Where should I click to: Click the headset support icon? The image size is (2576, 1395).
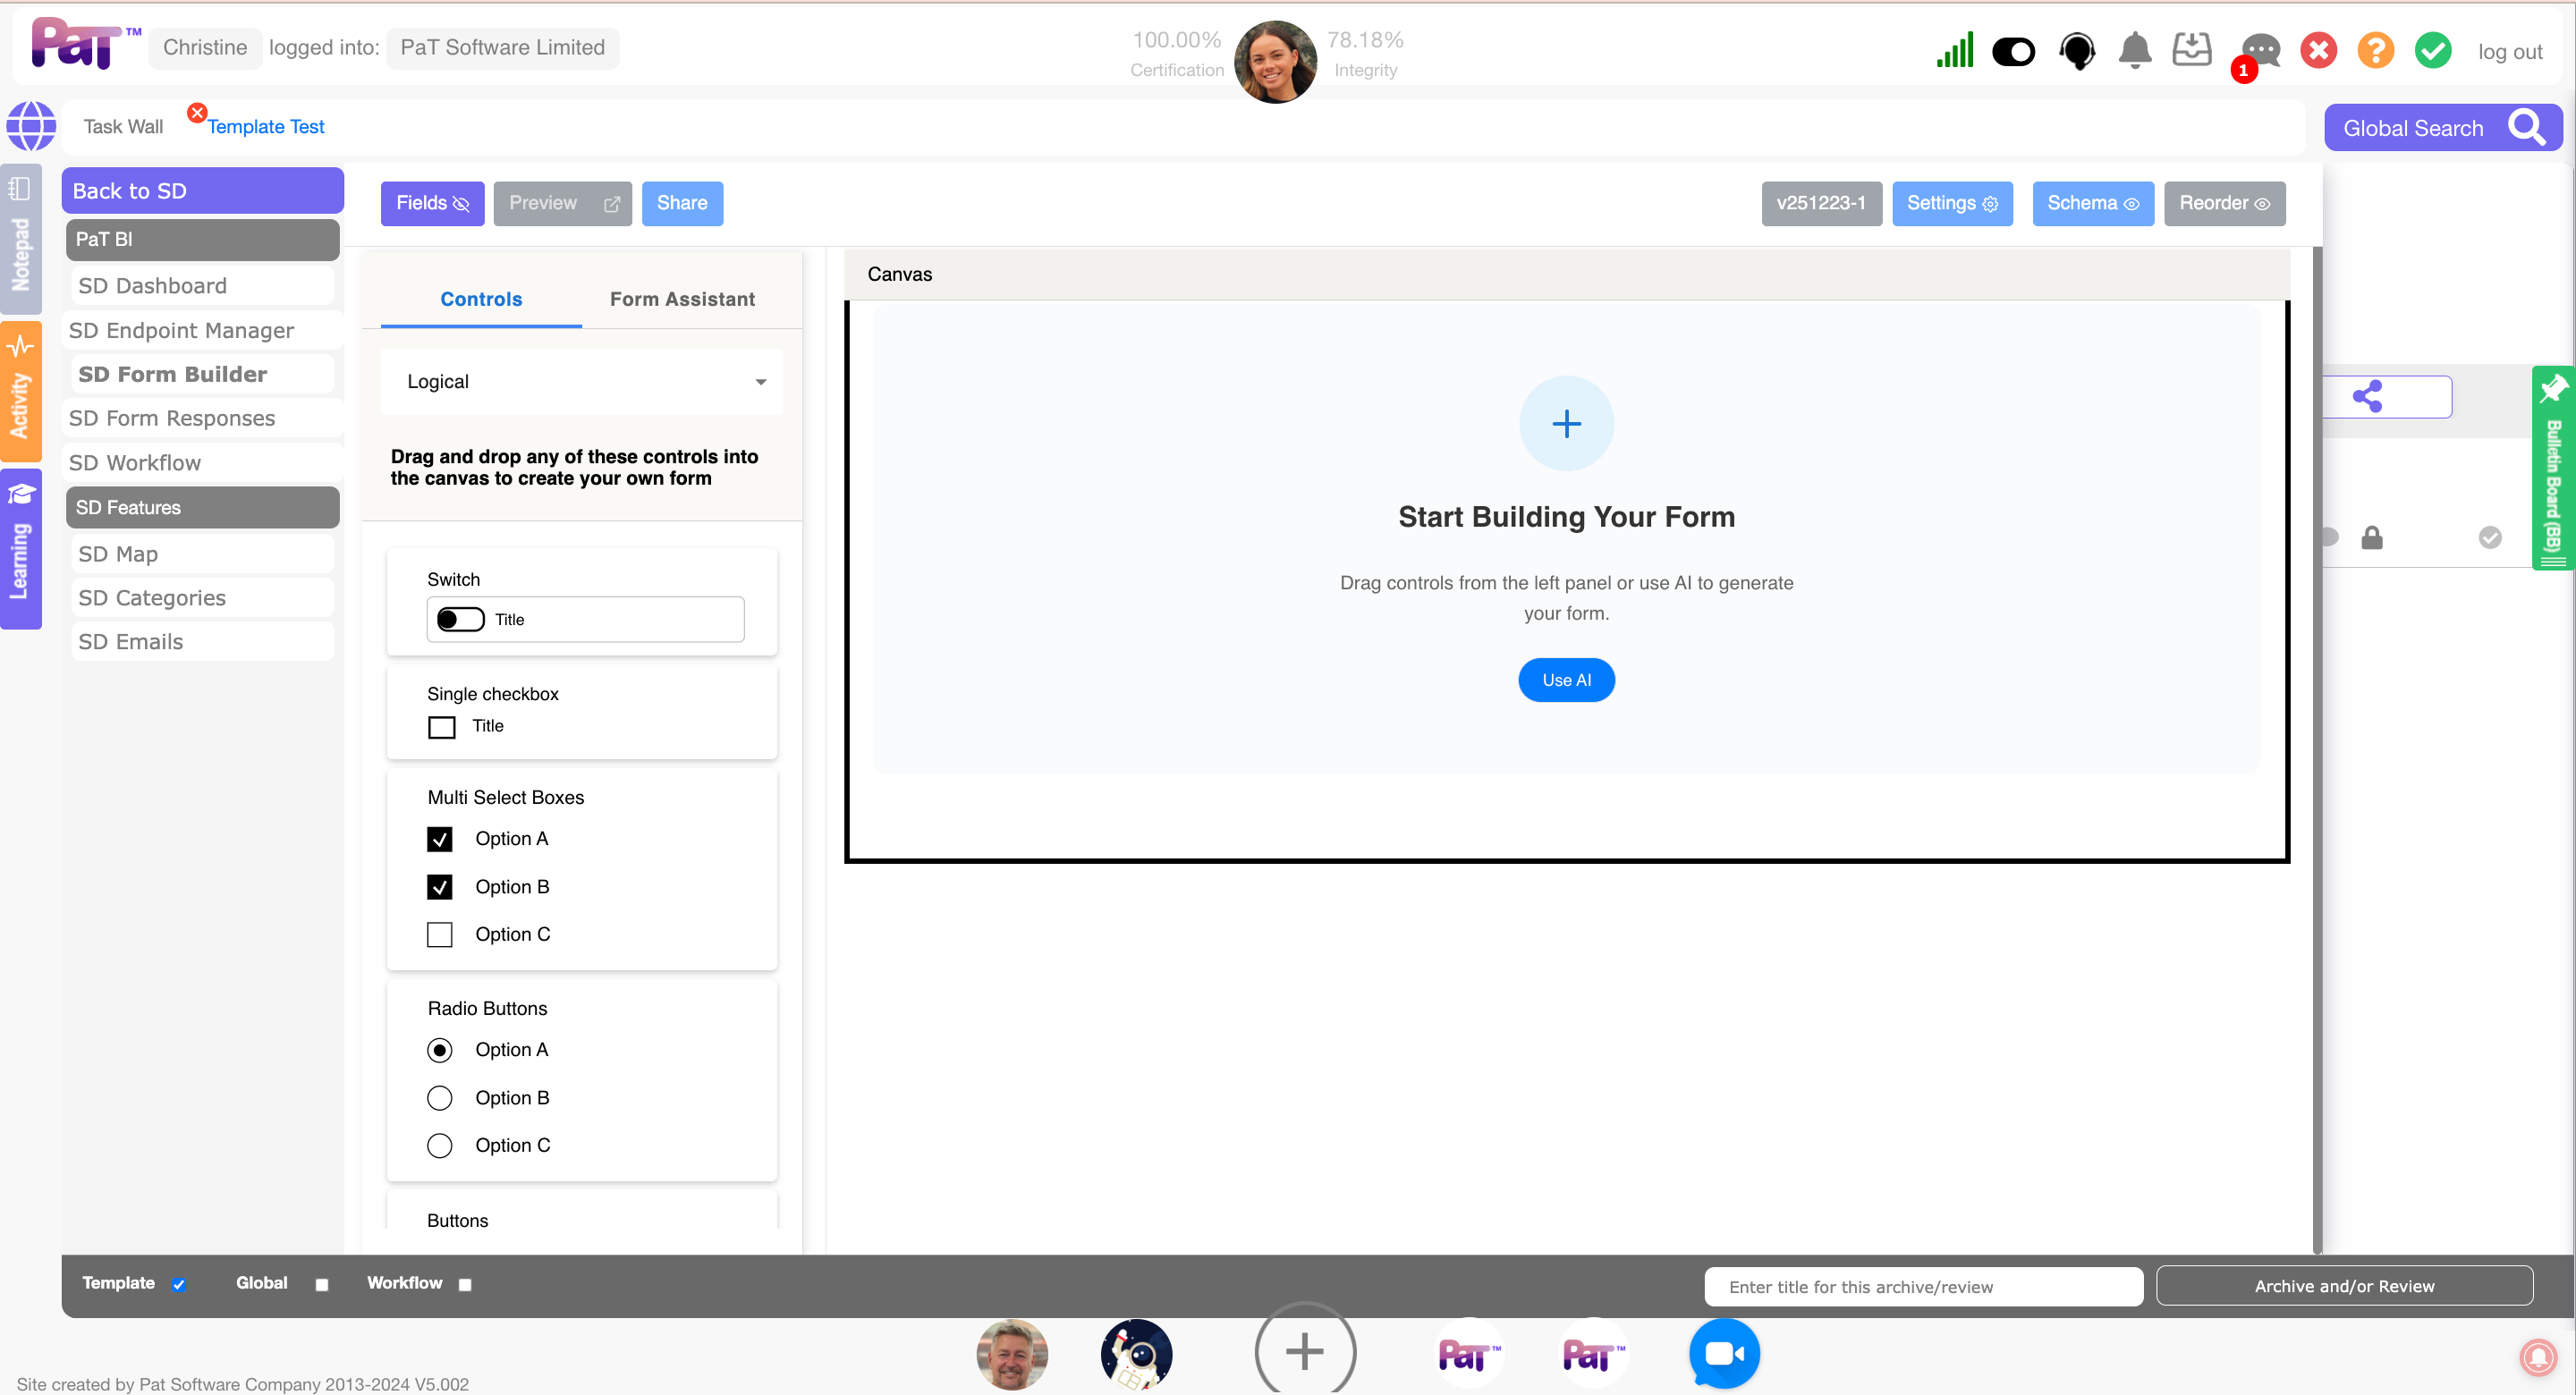click(x=2076, y=50)
